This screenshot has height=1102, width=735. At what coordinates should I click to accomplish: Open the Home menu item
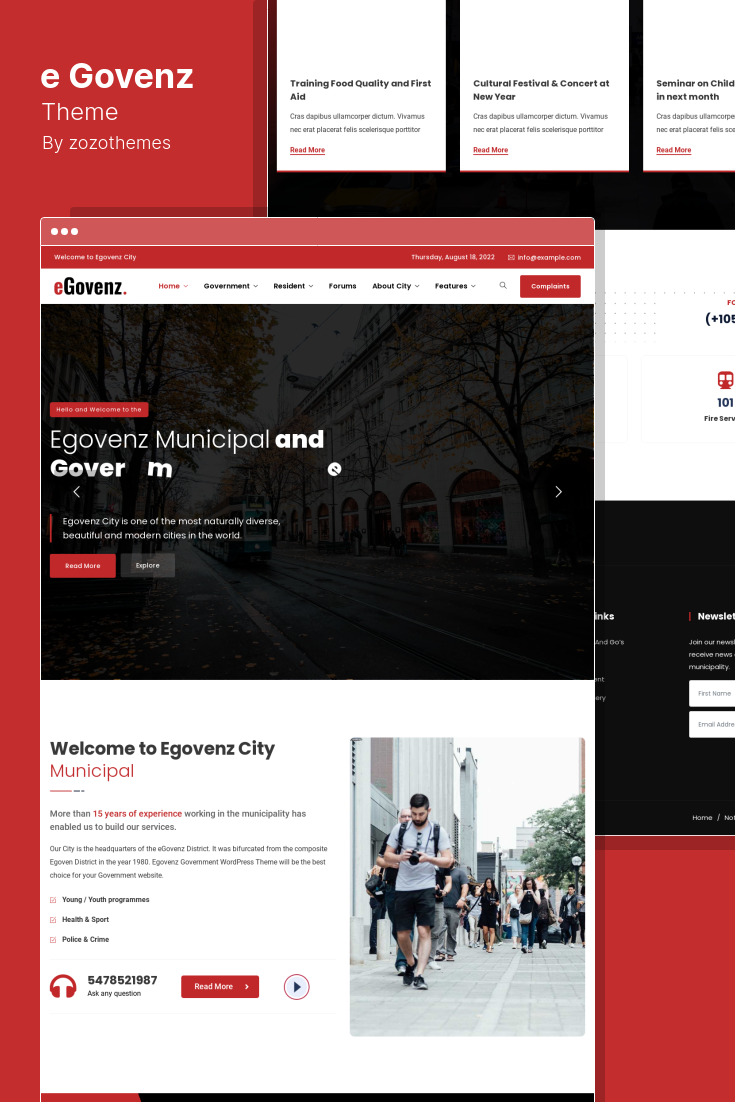point(169,286)
